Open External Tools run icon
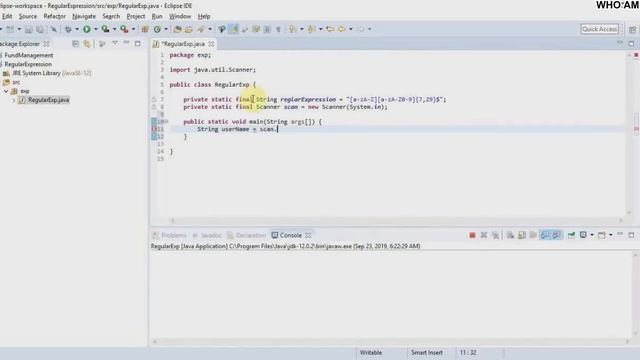 pos(124,29)
